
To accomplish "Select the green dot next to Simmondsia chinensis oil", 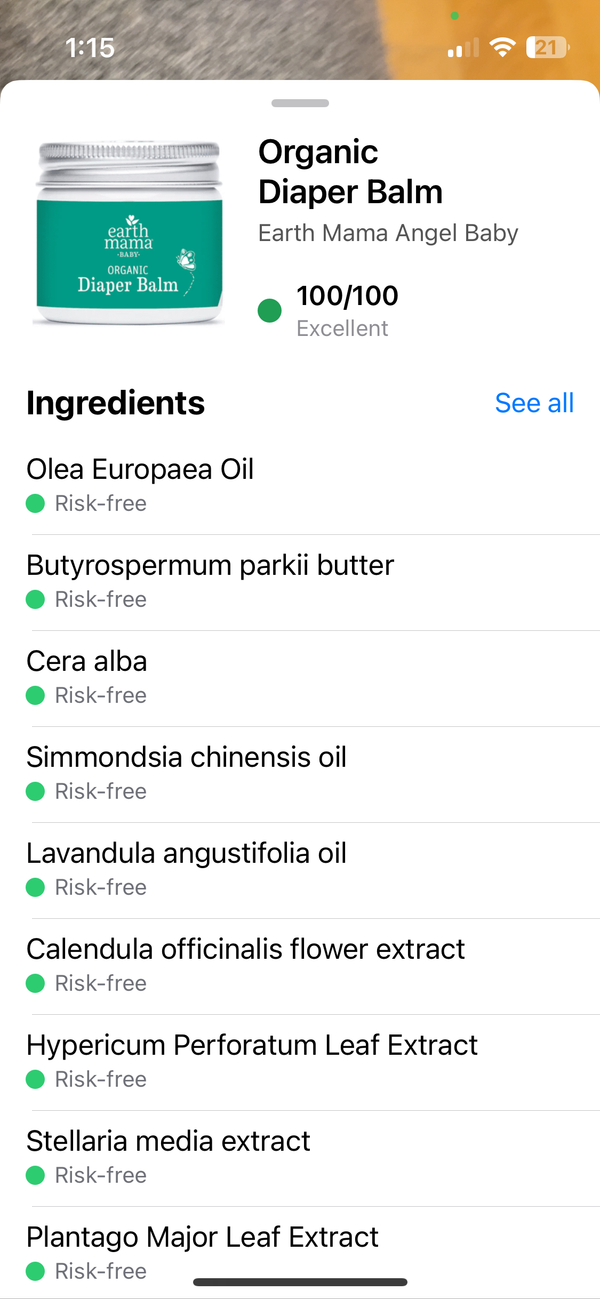I will tap(36, 792).
